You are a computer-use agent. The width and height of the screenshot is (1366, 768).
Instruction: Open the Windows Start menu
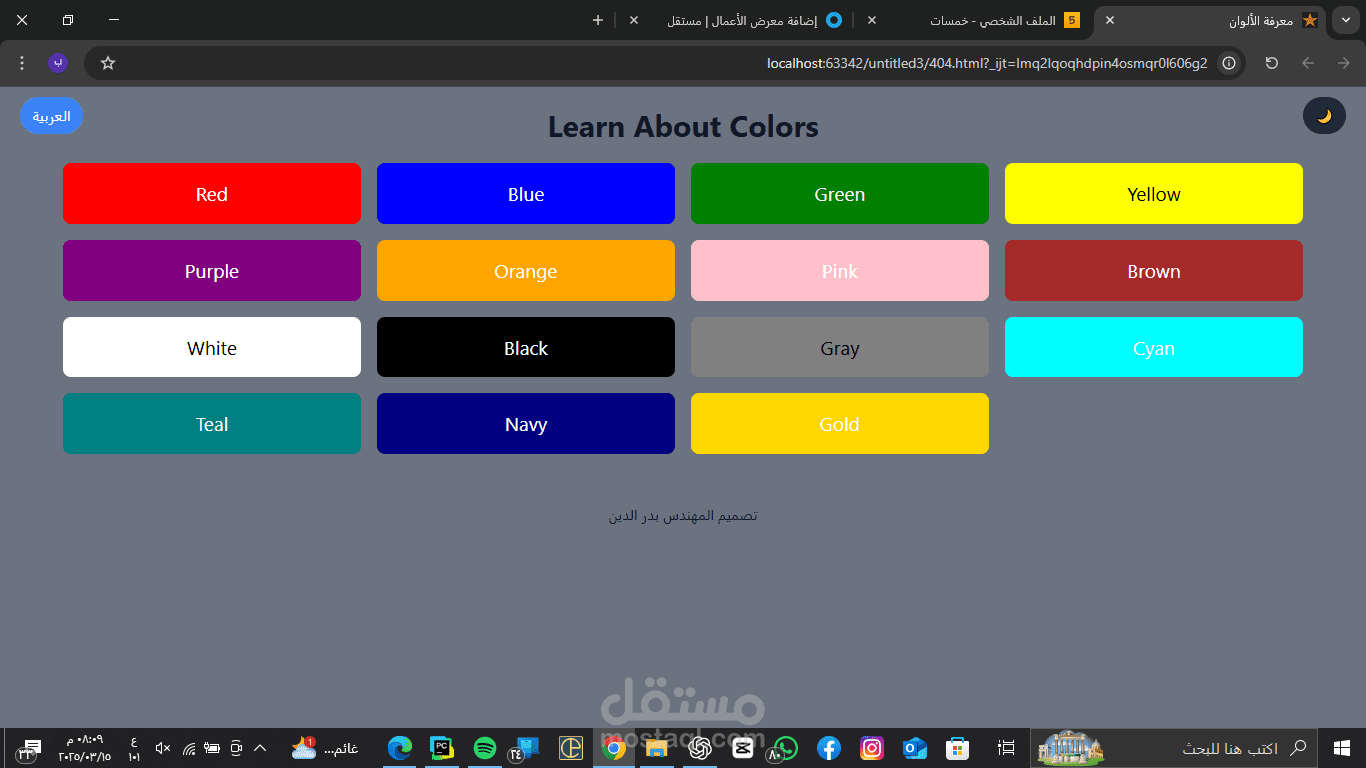coord(1342,748)
